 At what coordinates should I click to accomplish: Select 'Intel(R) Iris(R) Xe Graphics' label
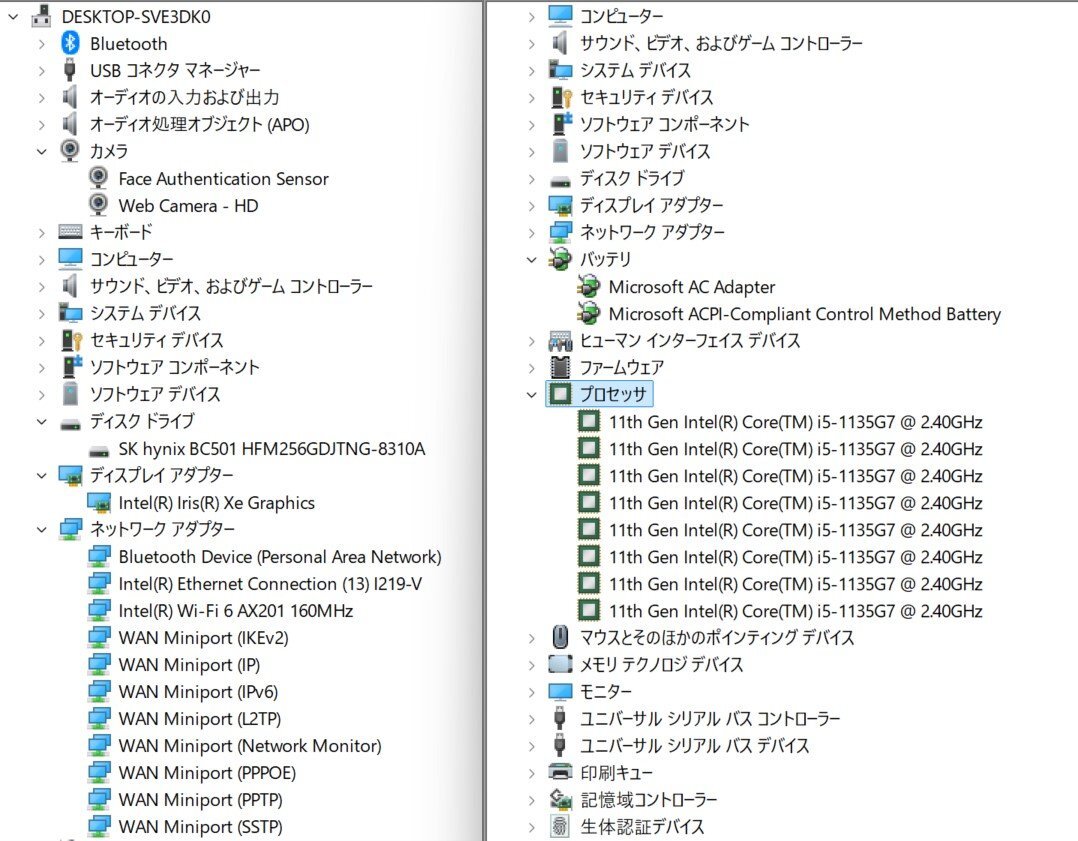(x=217, y=503)
